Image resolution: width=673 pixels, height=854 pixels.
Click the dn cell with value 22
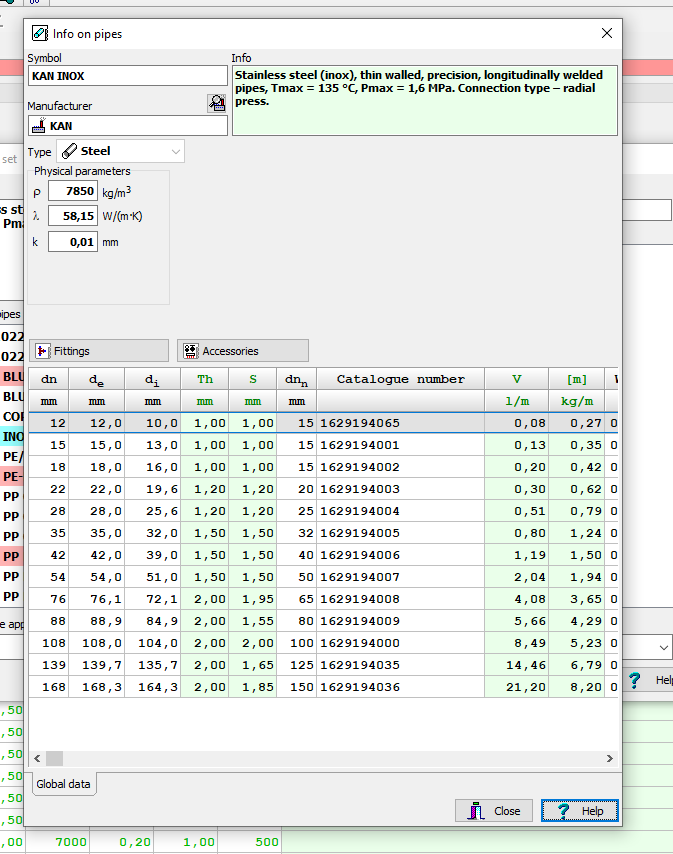[x=49, y=489]
